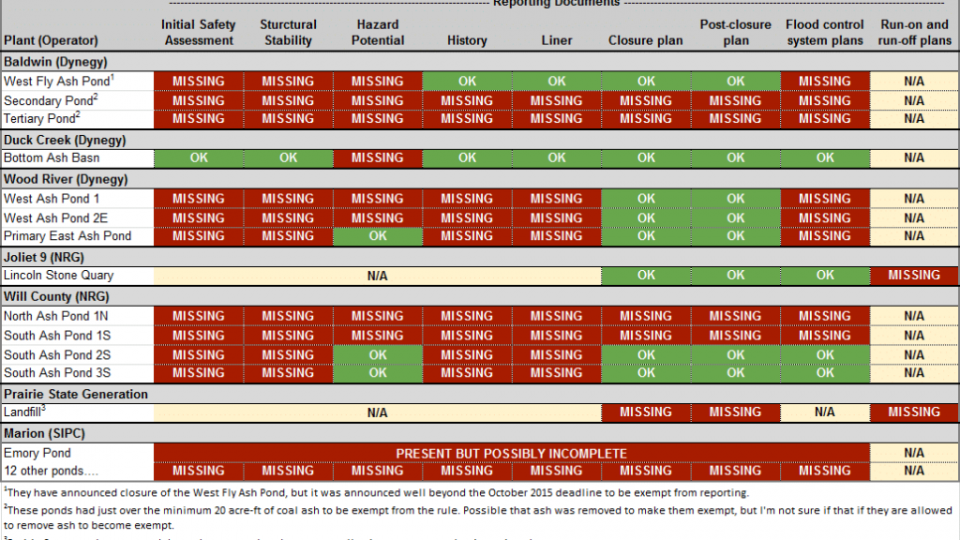The width and height of the screenshot is (960, 540).
Task: Click Emory Pond's Run-on 'N/A' cell
Action: pyautogui.click(x=914, y=453)
